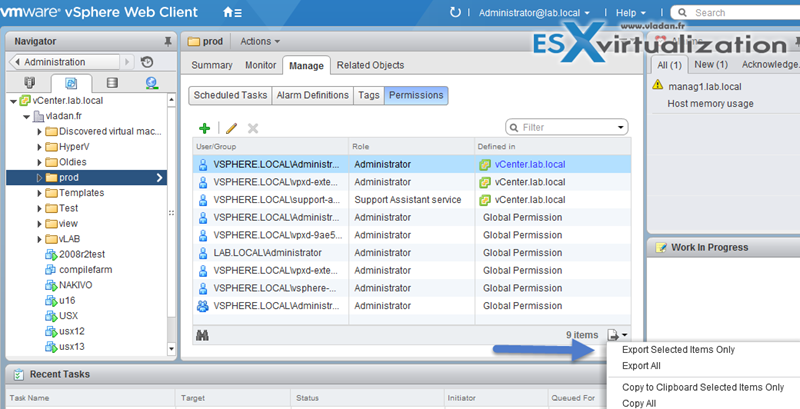
Task: Choose Export All menu entry
Action: click(641, 366)
